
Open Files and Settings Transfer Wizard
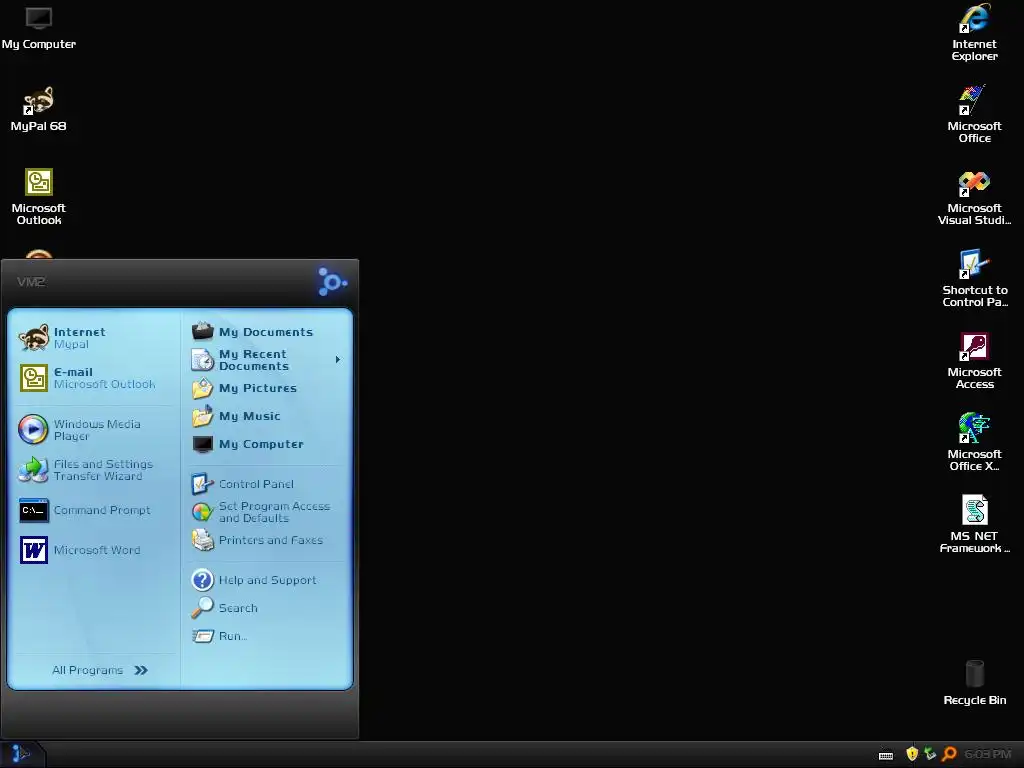[93, 470]
